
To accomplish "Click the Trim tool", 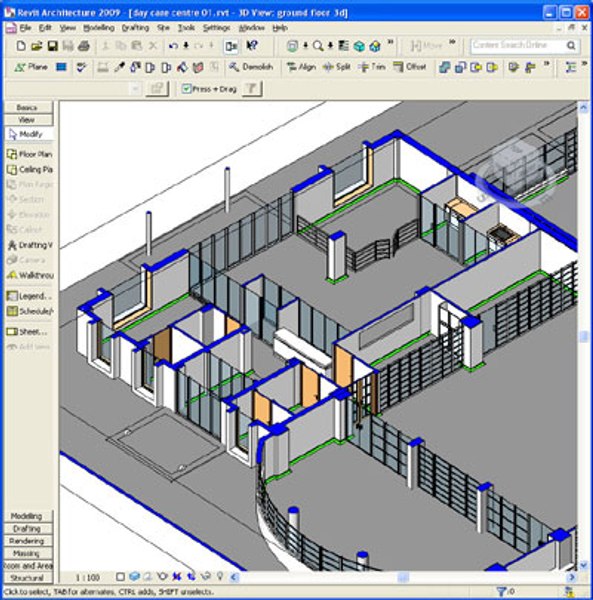I will pyautogui.click(x=372, y=67).
